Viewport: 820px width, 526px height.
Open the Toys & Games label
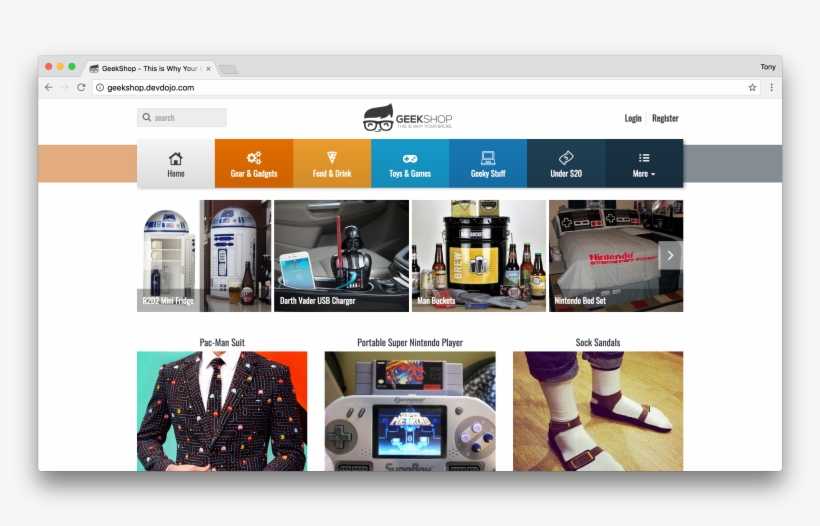pos(409,174)
